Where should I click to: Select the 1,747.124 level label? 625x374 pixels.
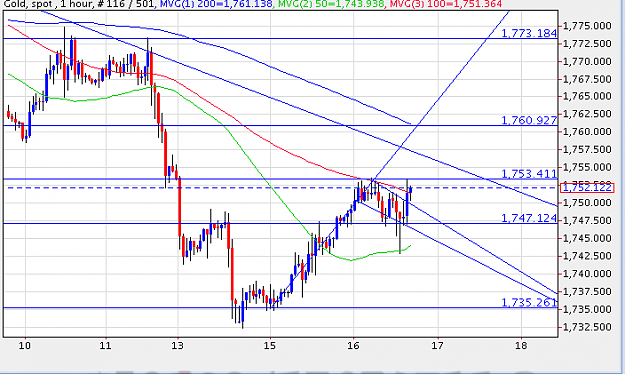(x=529, y=218)
